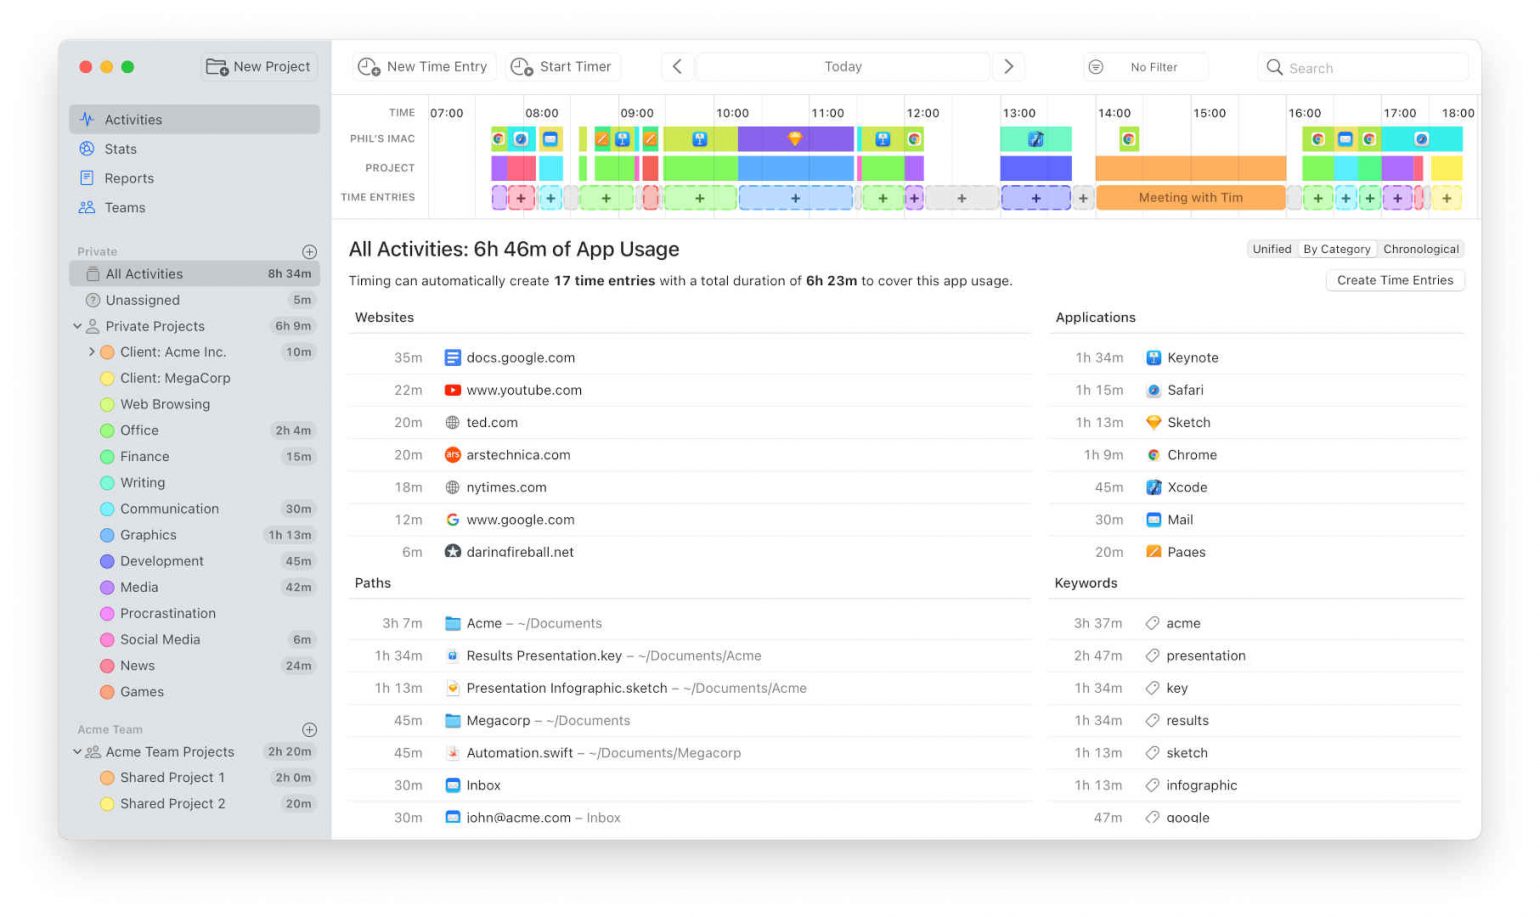
Task: Click the Start Timer stopwatch icon
Action: [521, 66]
